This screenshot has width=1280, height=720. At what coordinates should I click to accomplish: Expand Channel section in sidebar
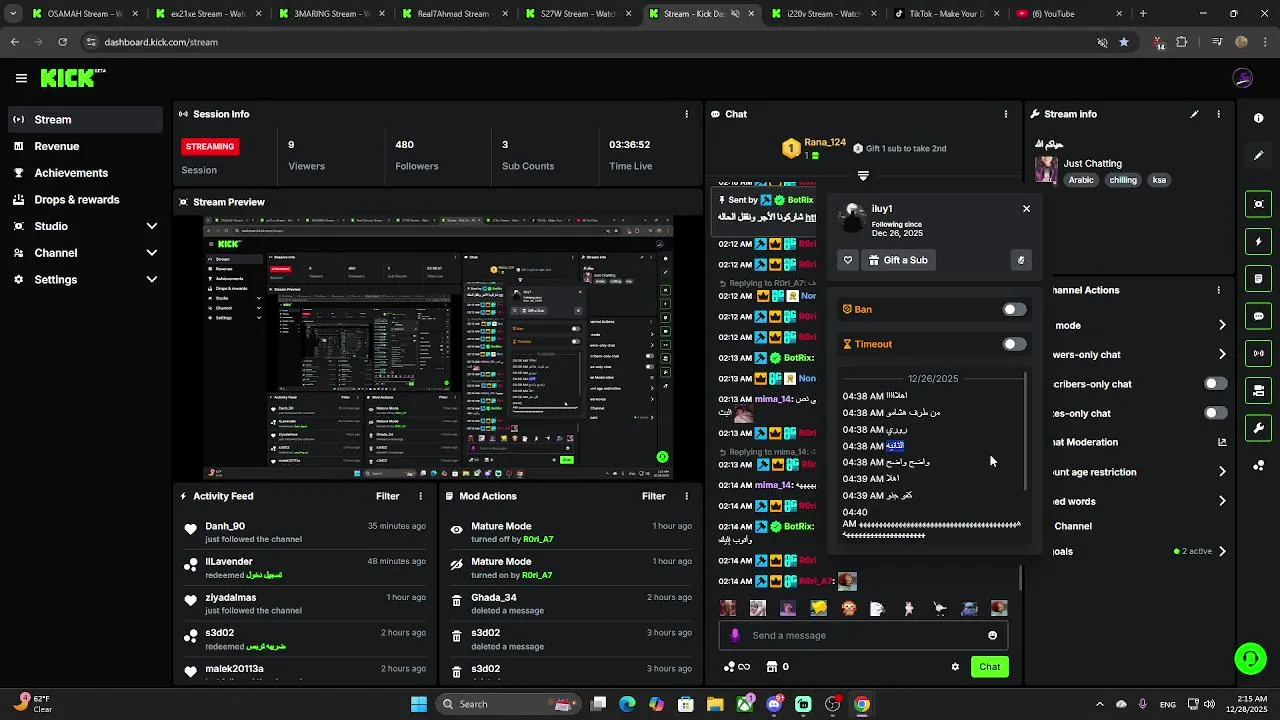point(152,253)
